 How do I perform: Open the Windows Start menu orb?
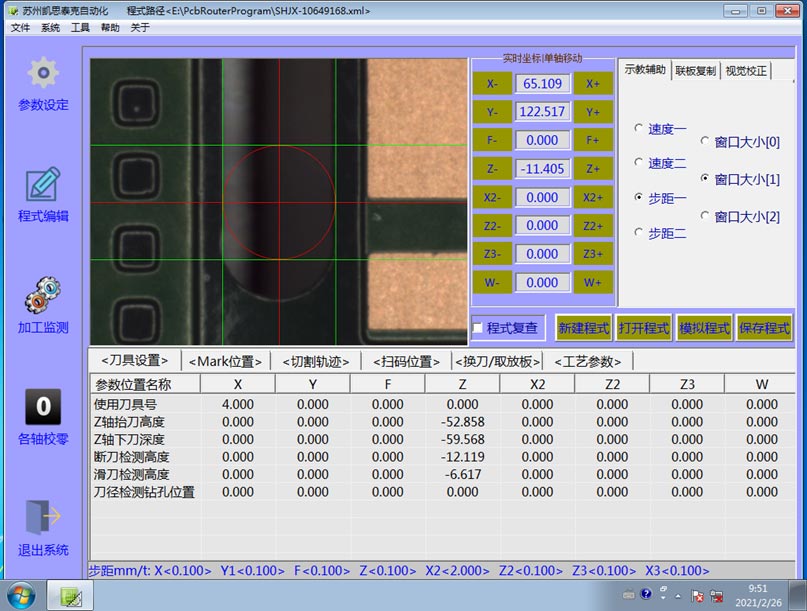pos(21,596)
